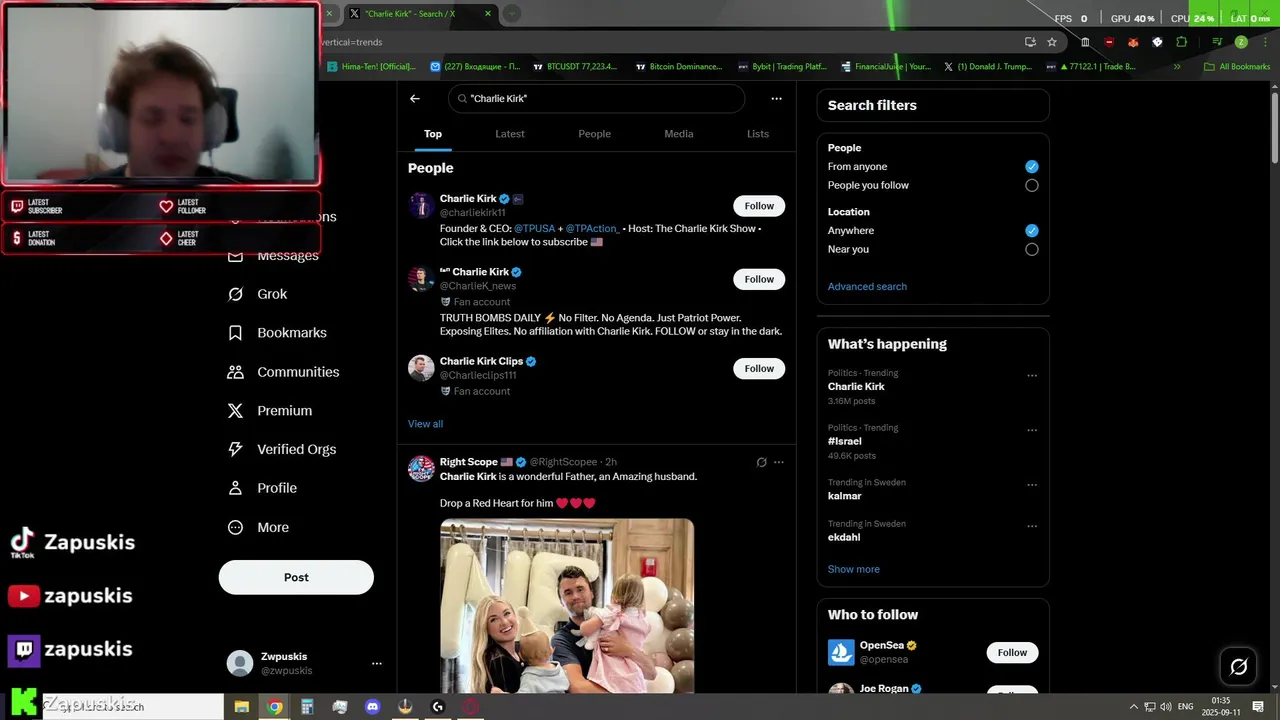Select People you follow radio option
Image resolution: width=1280 pixels, height=720 pixels.
1032,185
